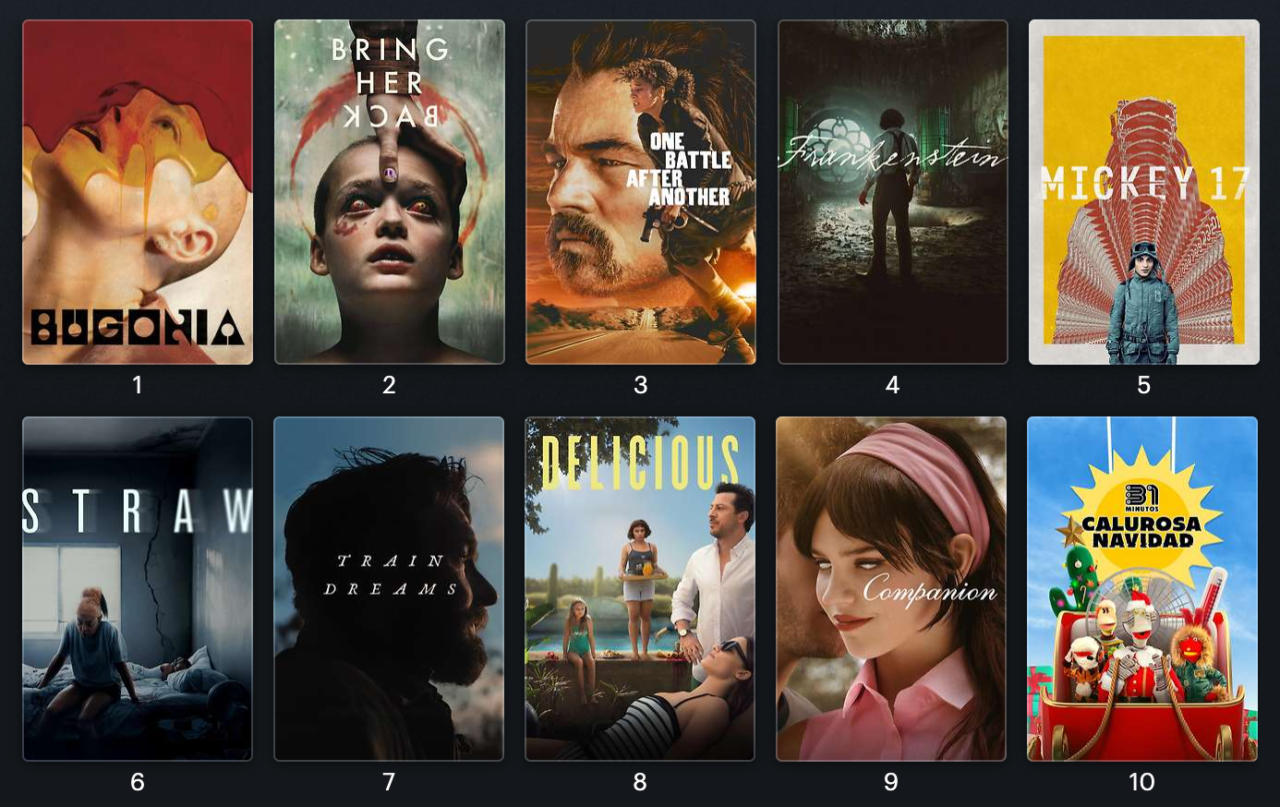This screenshot has height=807, width=1280.
Task: Select the Mickey 17 poster
Action: 1144,192
